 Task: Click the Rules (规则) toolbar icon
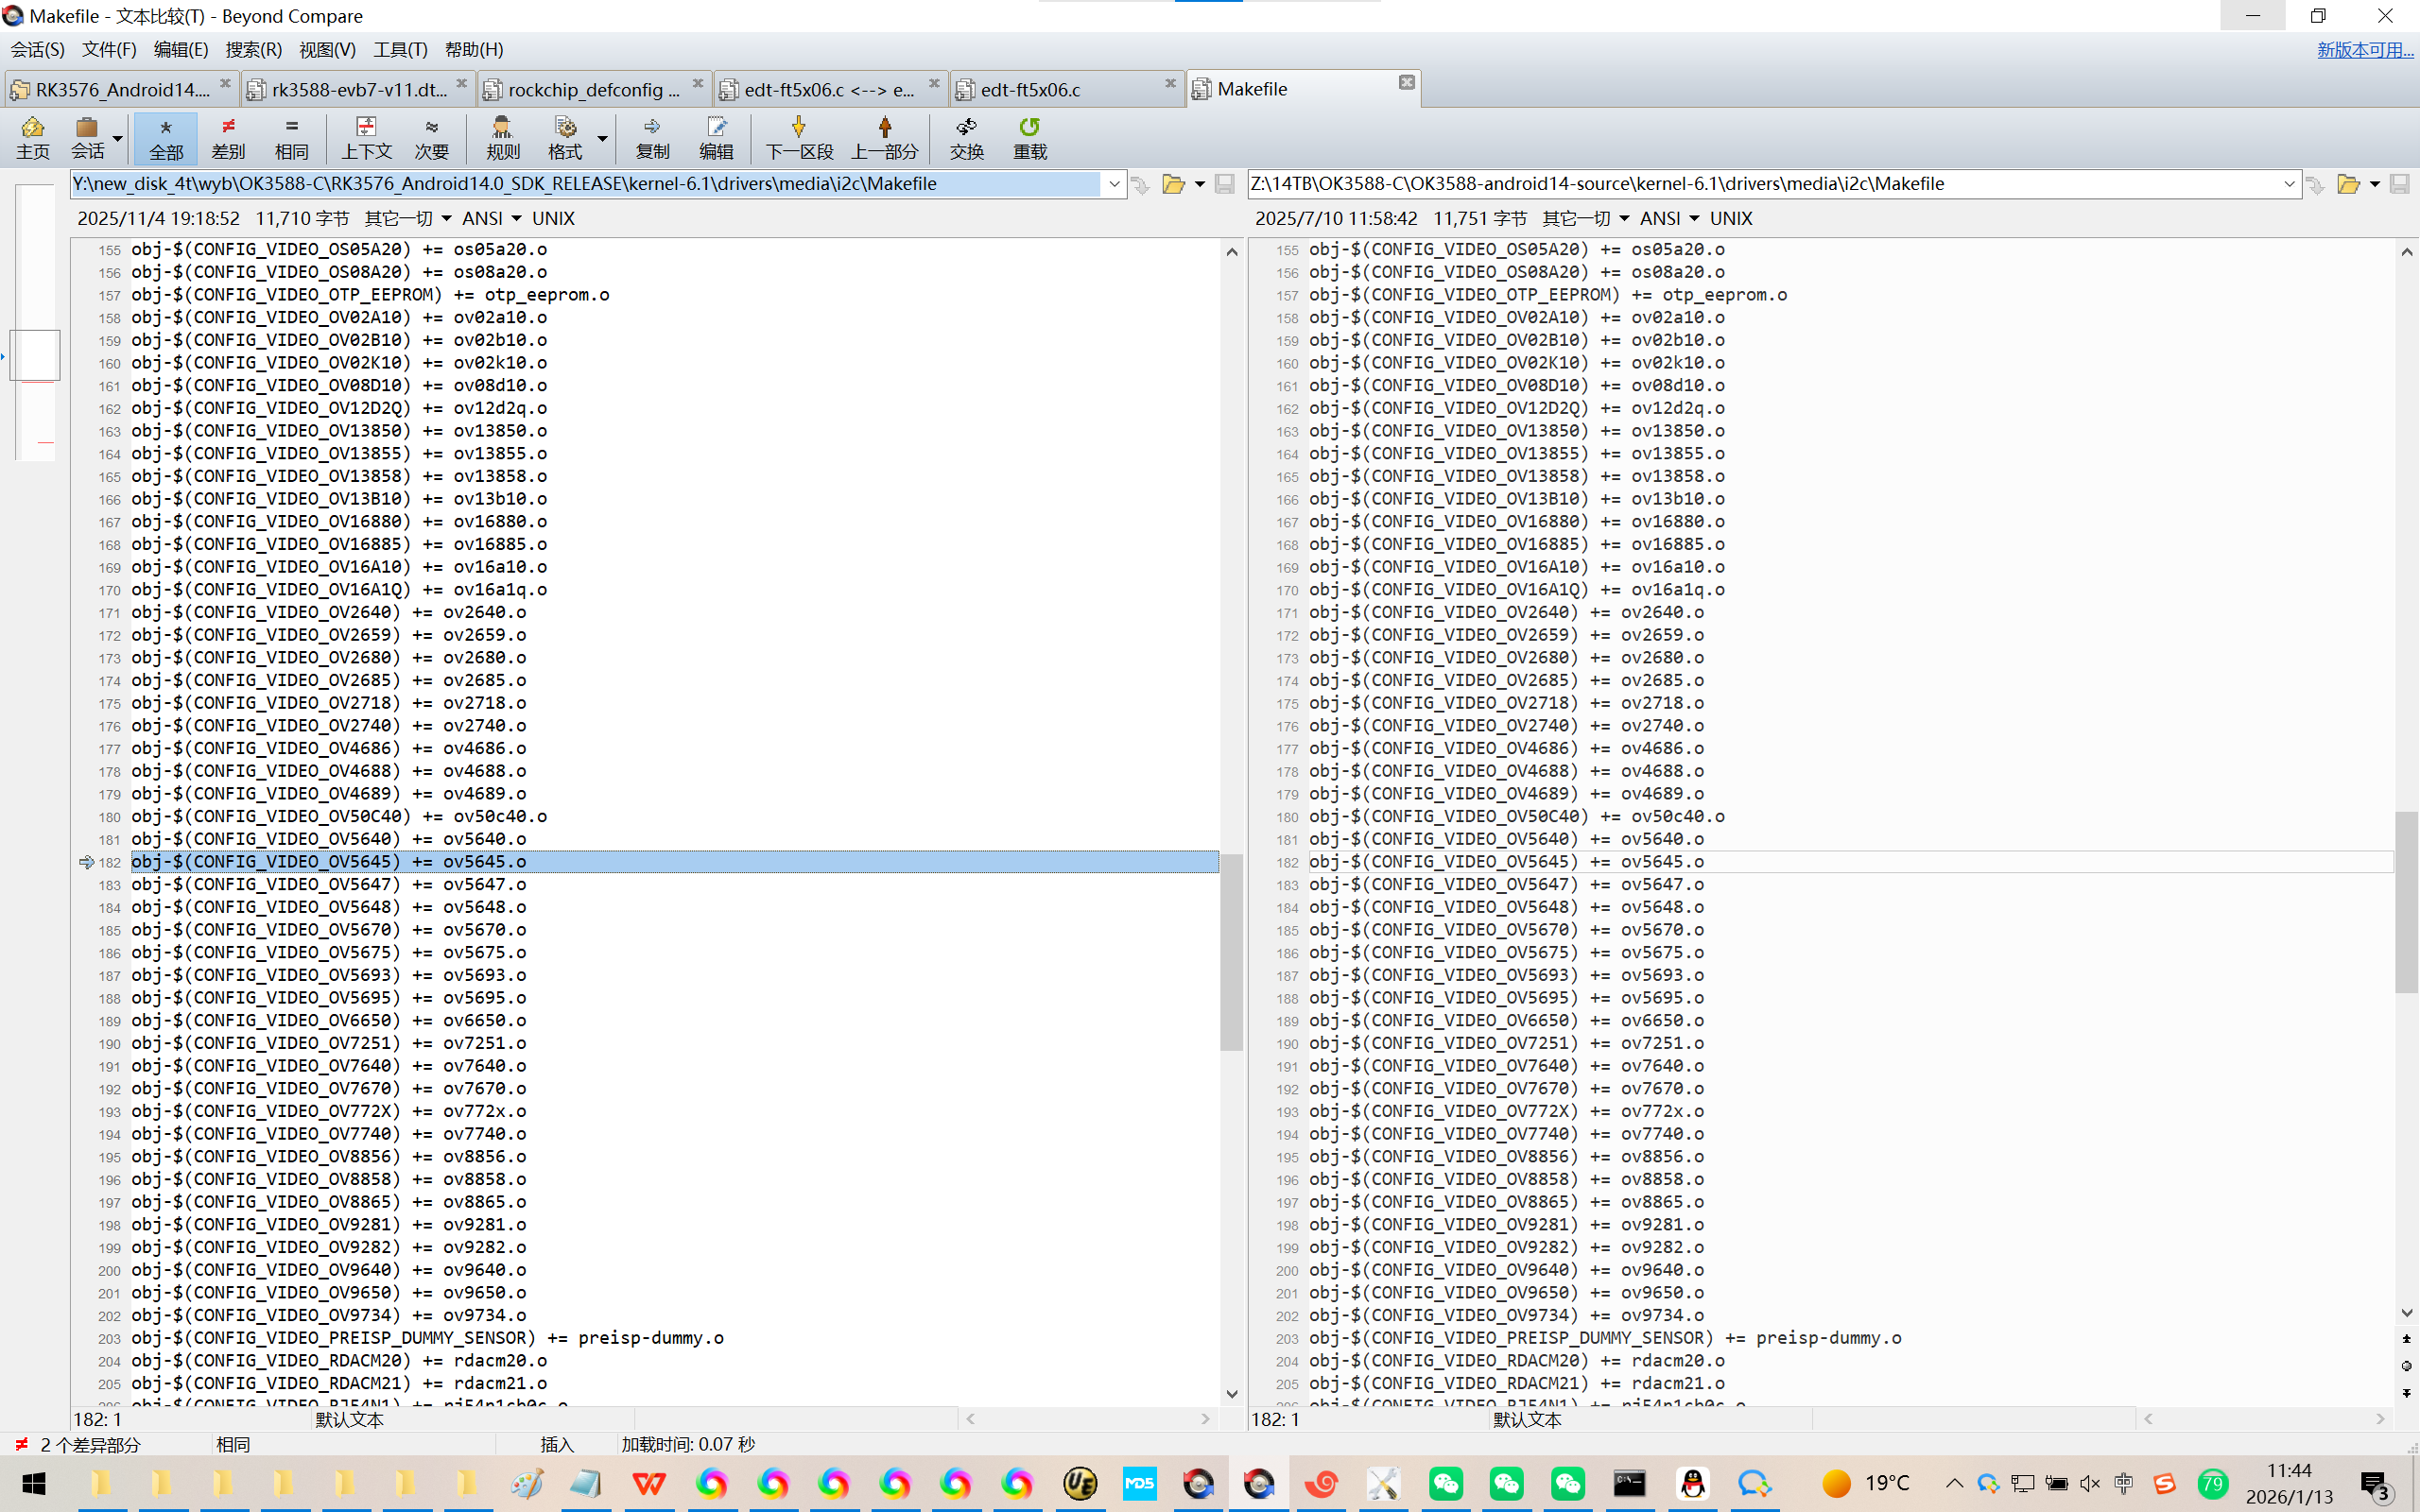coord(502,137)
